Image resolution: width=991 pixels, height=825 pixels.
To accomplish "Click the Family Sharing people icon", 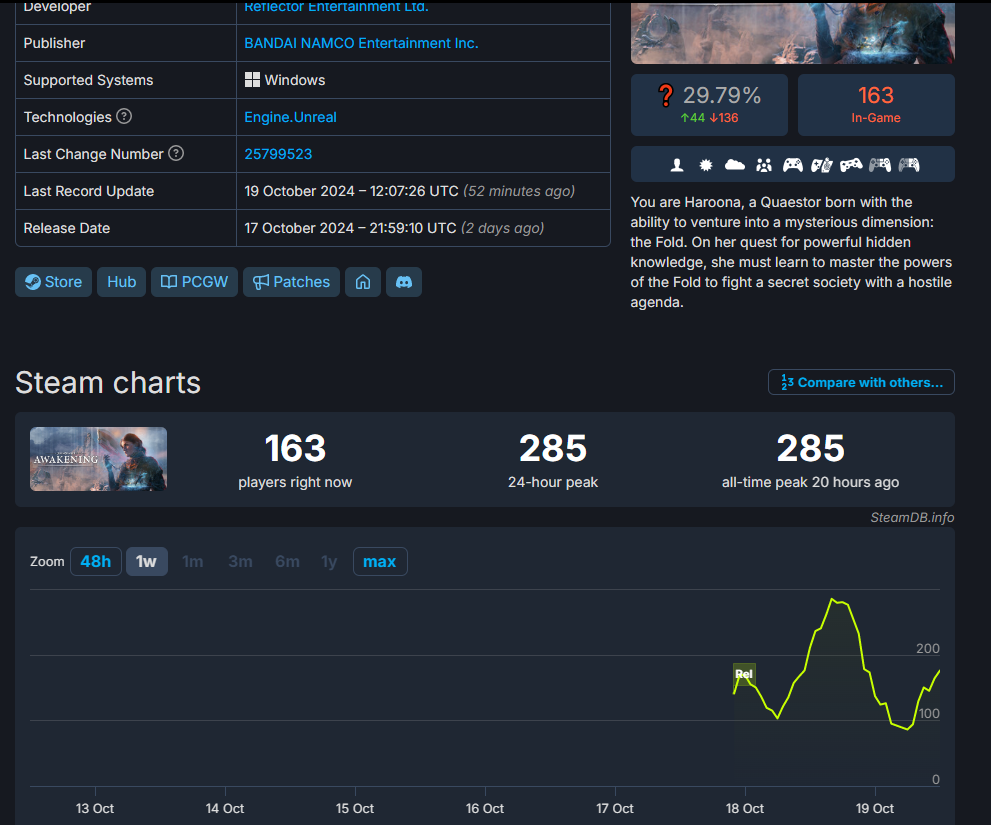I will pos(764,166).
